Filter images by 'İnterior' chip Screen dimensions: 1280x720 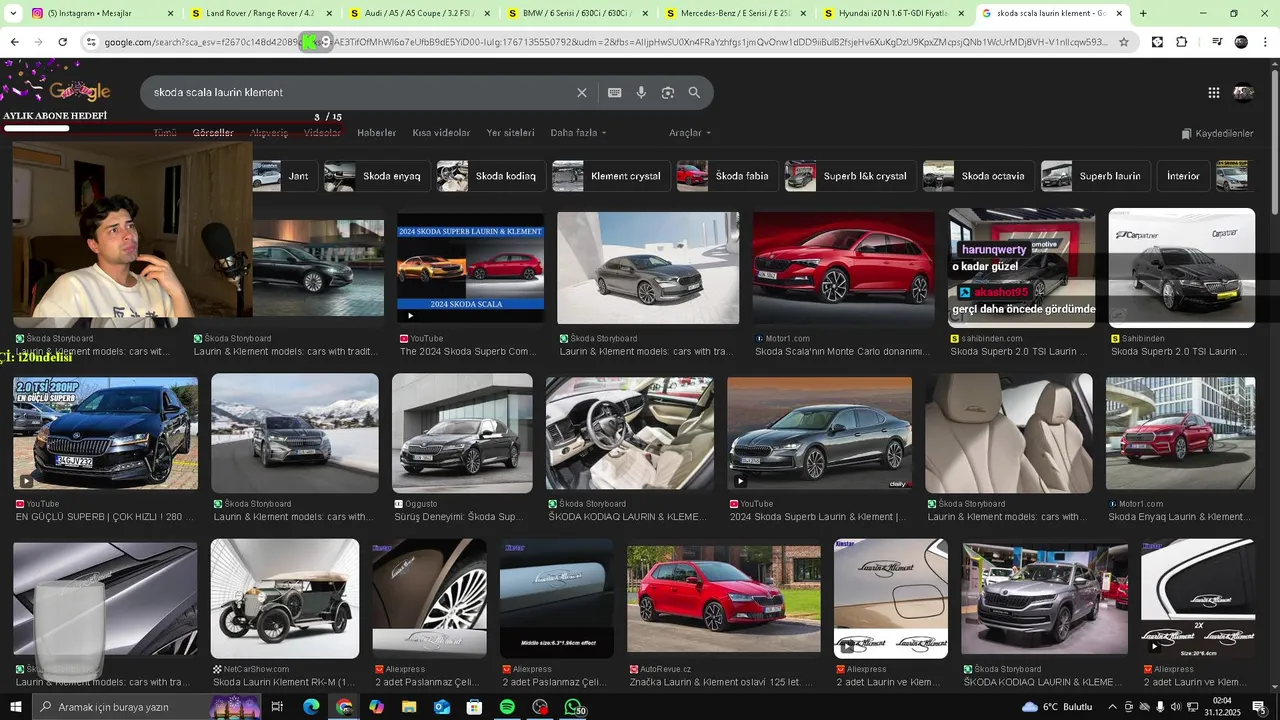tap(1183, 176)
